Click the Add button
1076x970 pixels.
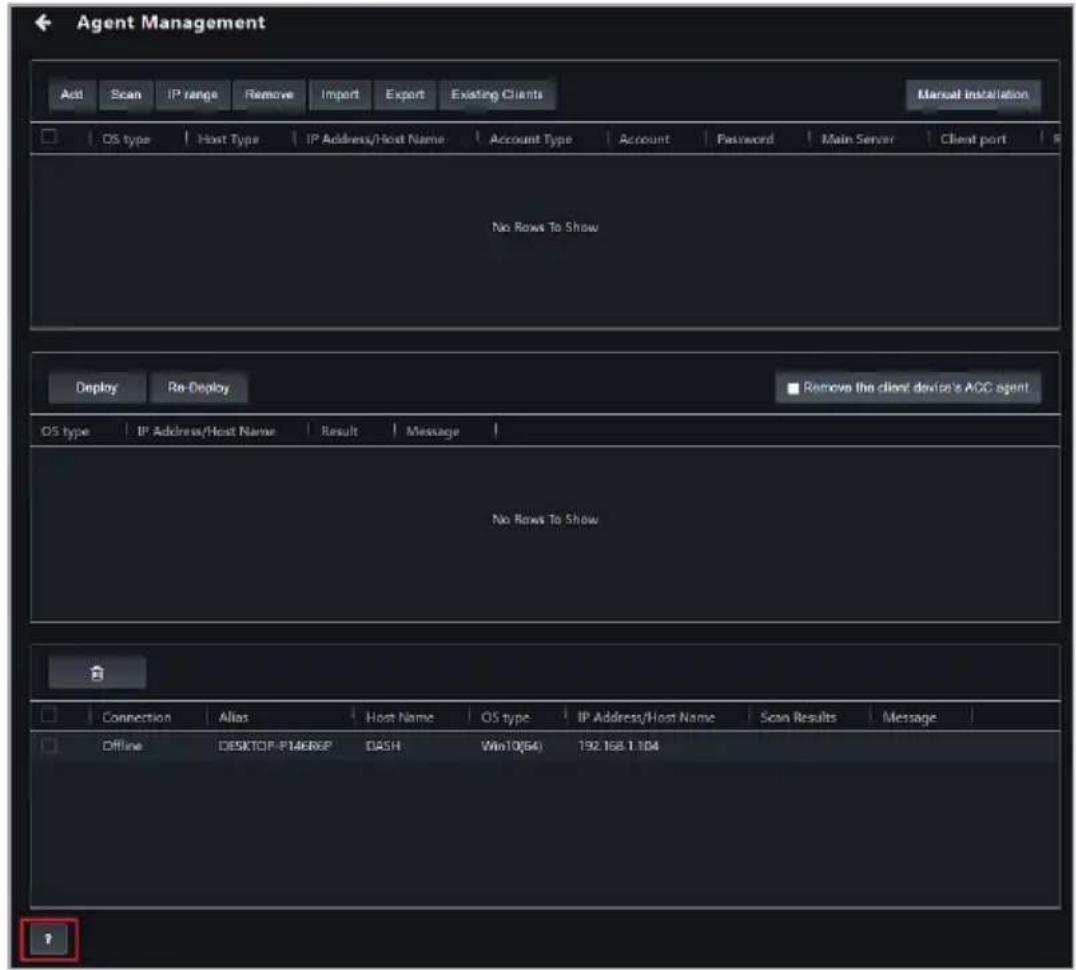tap(71, 95)
